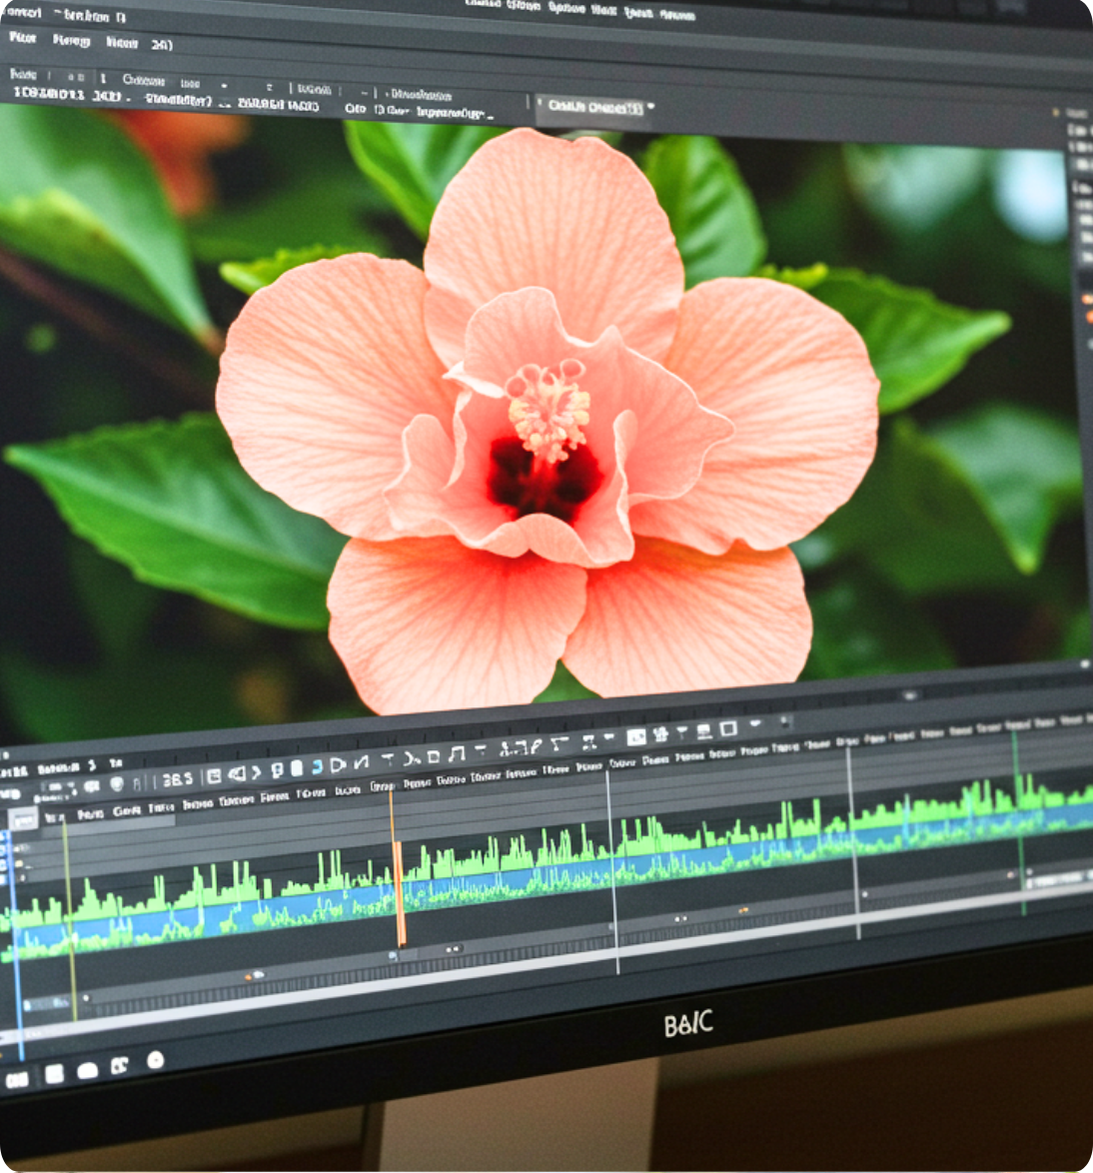Click the circular shield icon left of timeline toolbar
The width and height of the screenshot is (1093, 1173).
116,784
